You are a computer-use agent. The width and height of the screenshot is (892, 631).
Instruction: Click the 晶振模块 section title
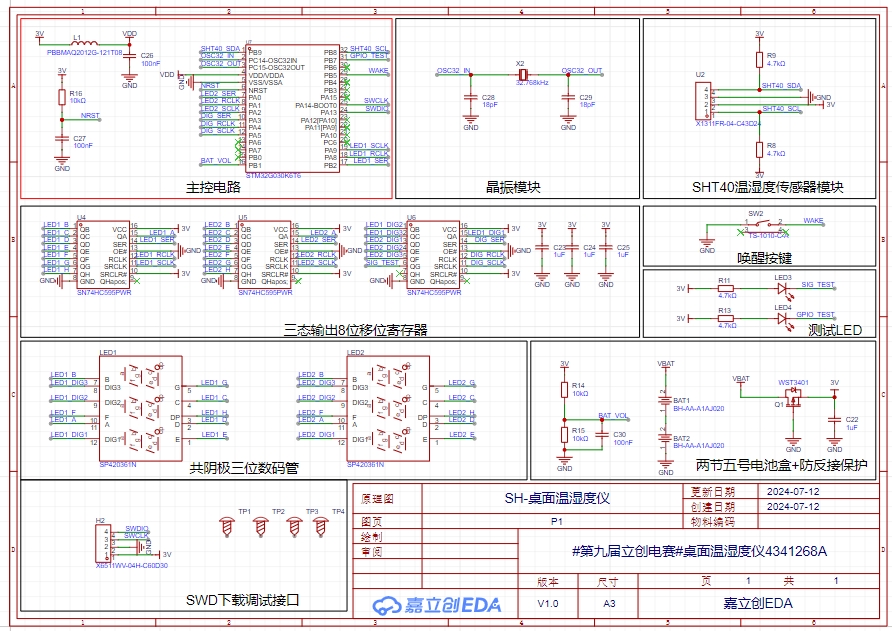(513, 187)
